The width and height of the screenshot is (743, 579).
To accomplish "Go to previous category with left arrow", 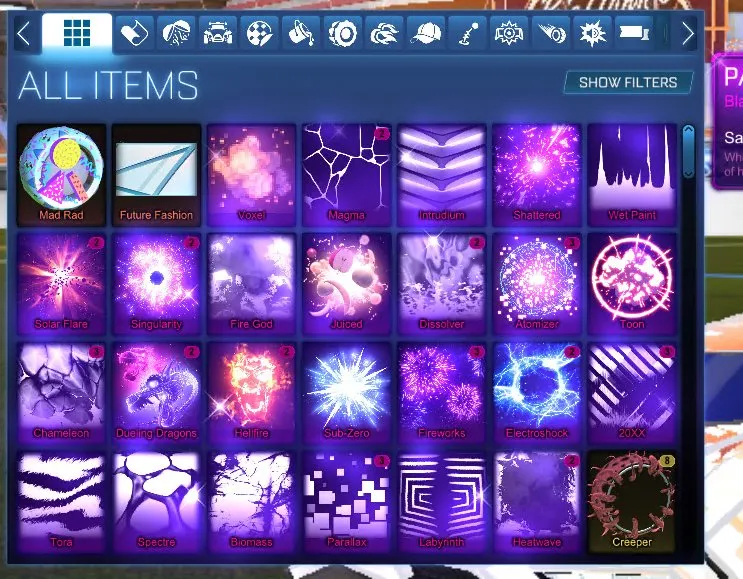I will [24, 33].
